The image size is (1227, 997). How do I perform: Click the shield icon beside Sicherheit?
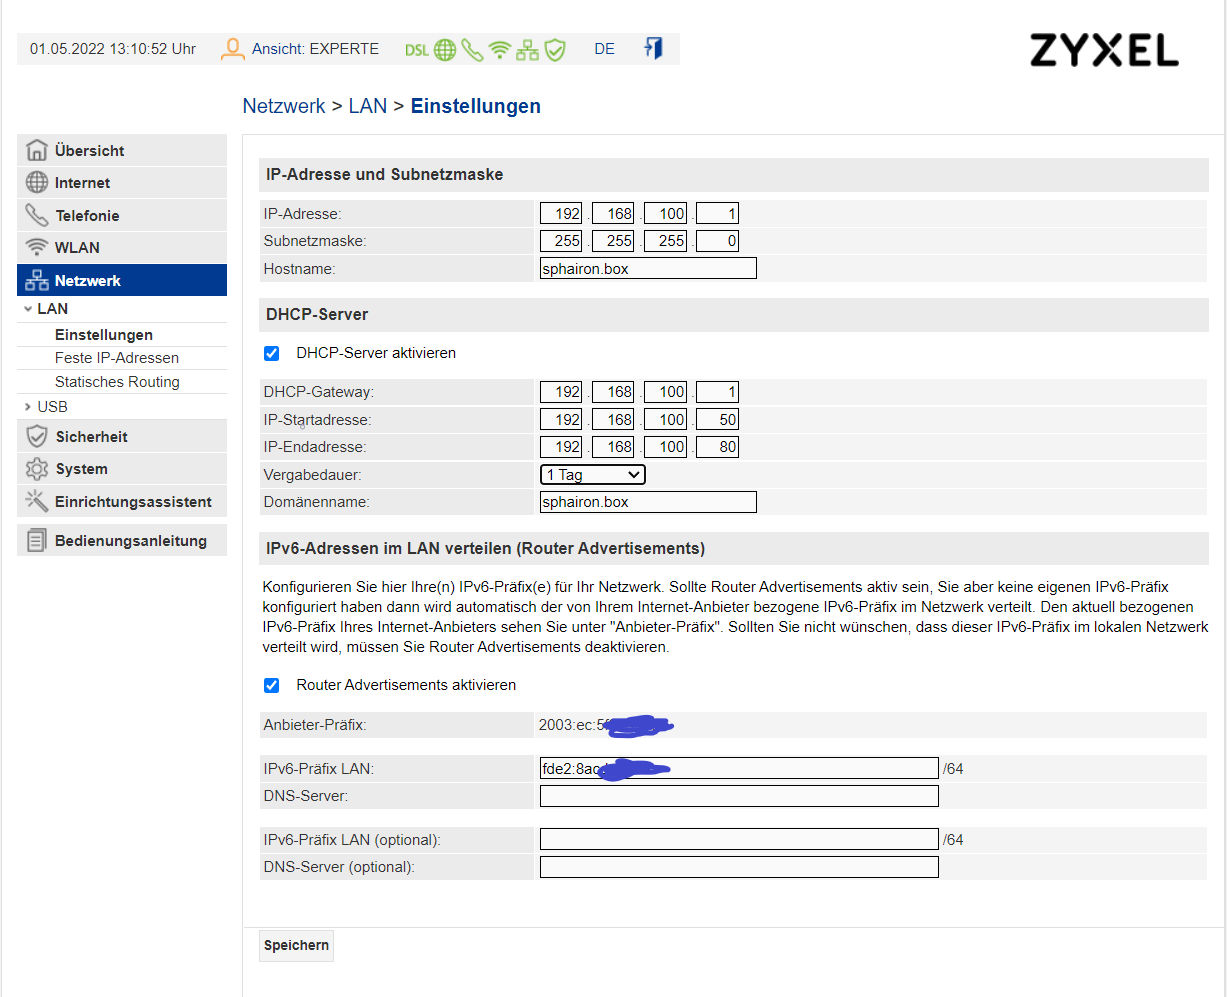coord(37,436)
